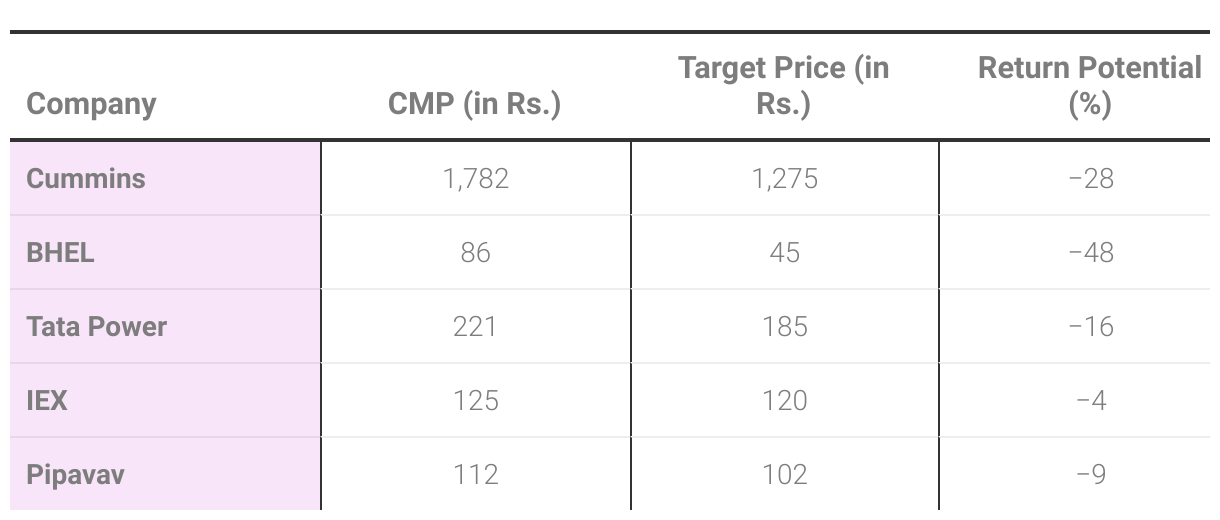Screen dimensions: 1220x520
Task: Click the −48 return potential cell
Action: [1090, 253]
